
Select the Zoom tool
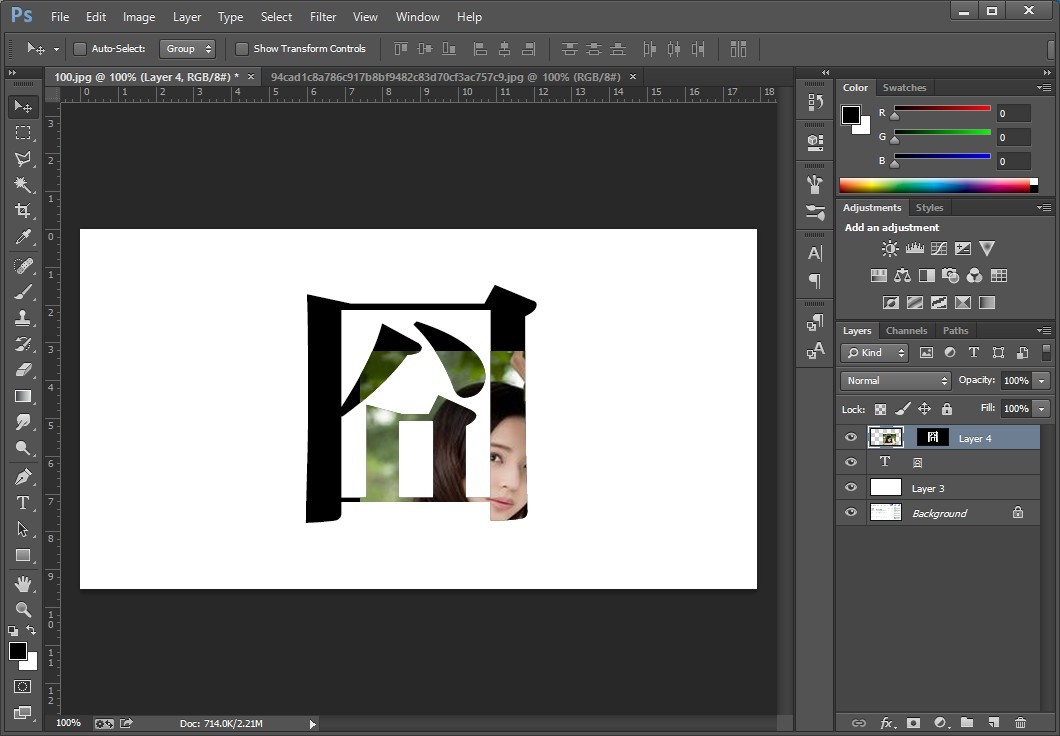pos(23,609)
